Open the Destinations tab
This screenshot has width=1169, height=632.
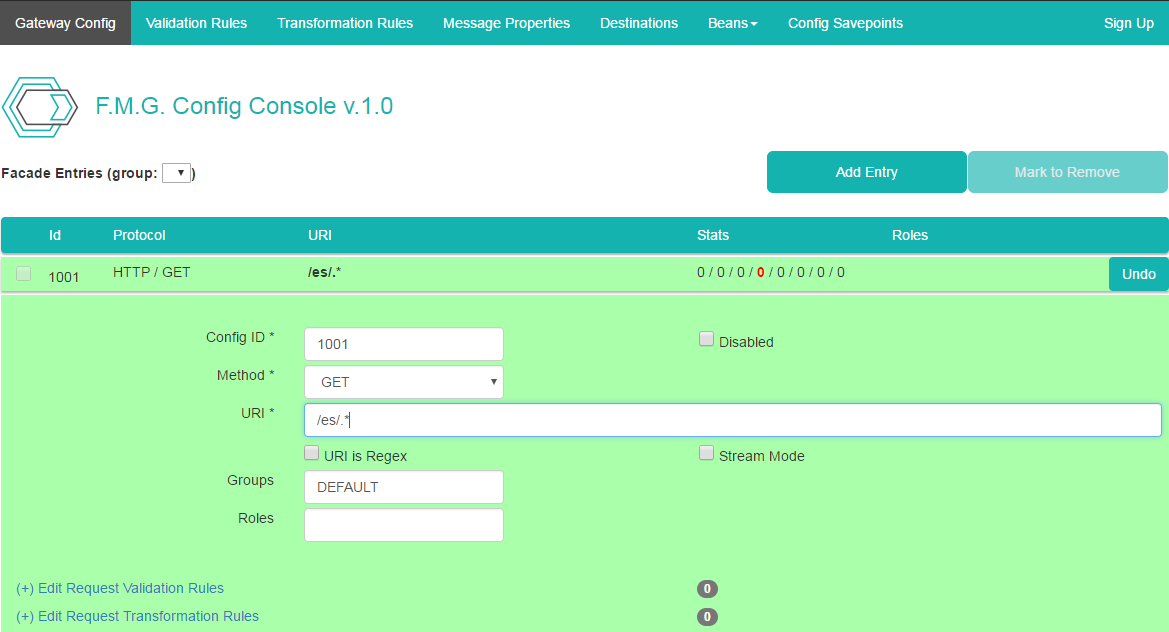click(x=638, y=23)
